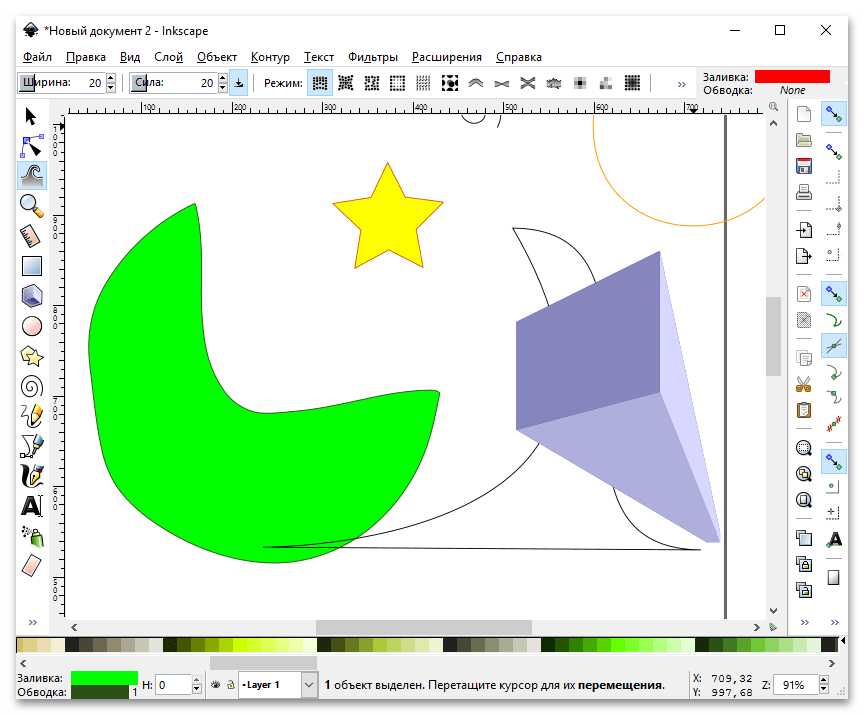Open the Контур menu

[x=270, y=57]
